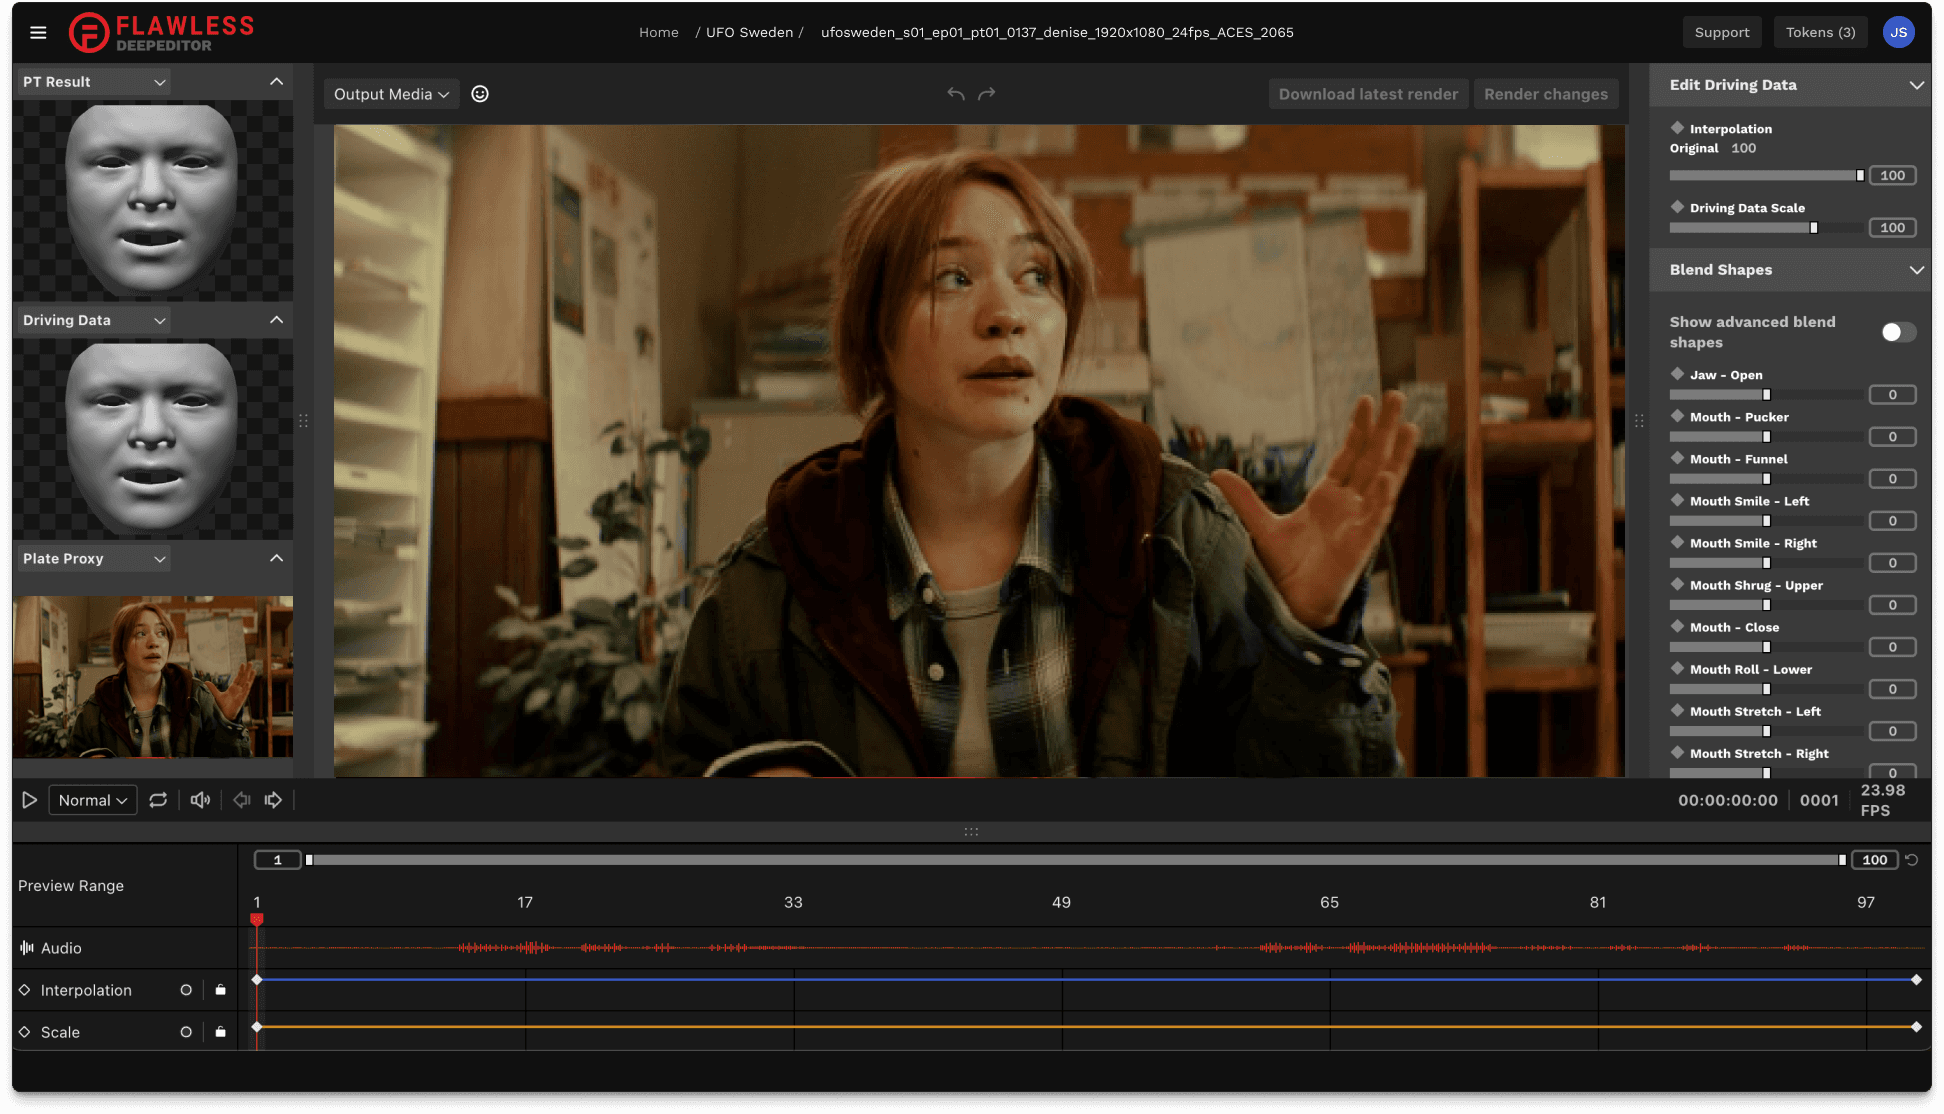The width and height of the screenshot is (1944, 1114).
Task: Click Download latest render
Action: [1368, 94]
